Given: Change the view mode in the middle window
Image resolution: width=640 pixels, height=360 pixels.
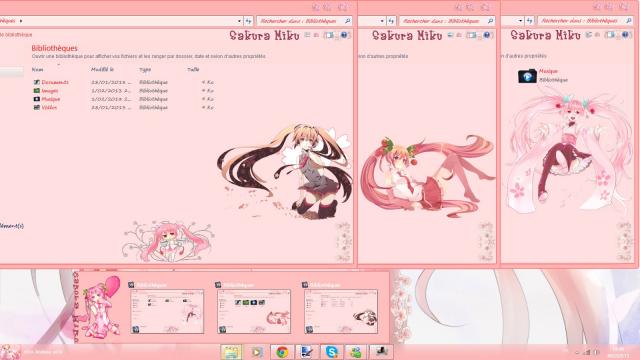Looking at the screenshot, I should 450,36.
